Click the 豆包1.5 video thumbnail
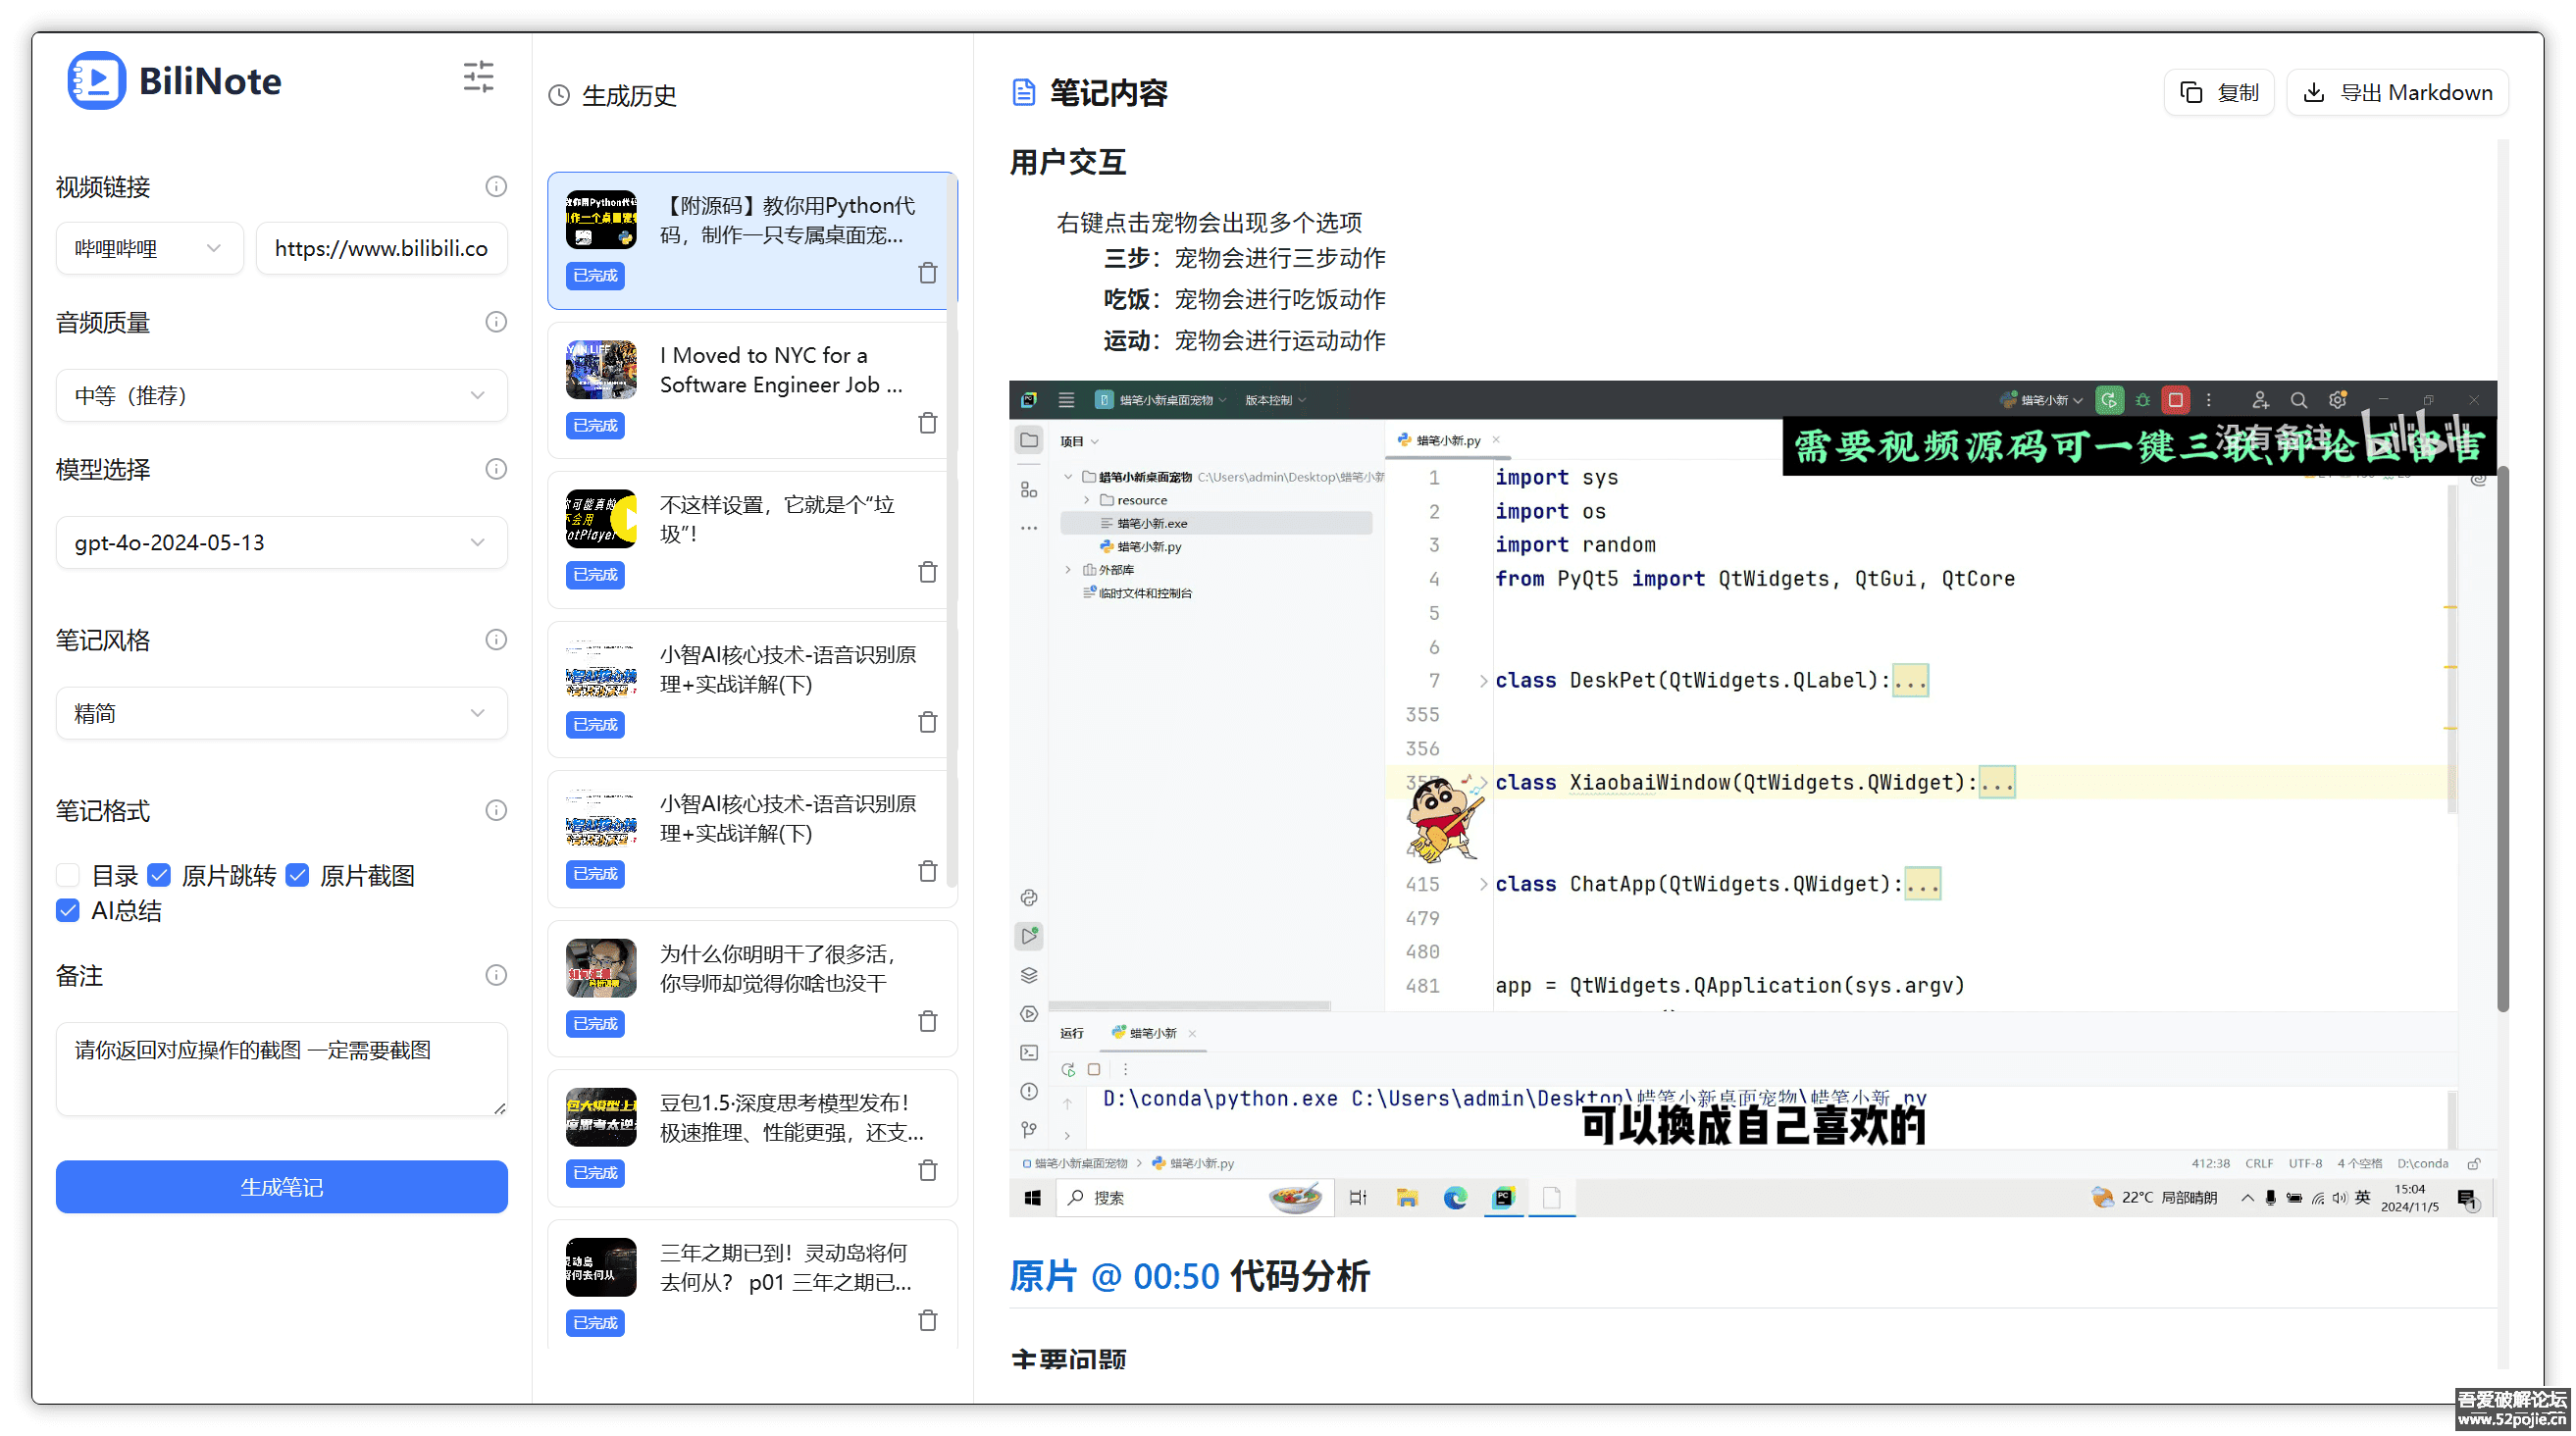 601,1117
